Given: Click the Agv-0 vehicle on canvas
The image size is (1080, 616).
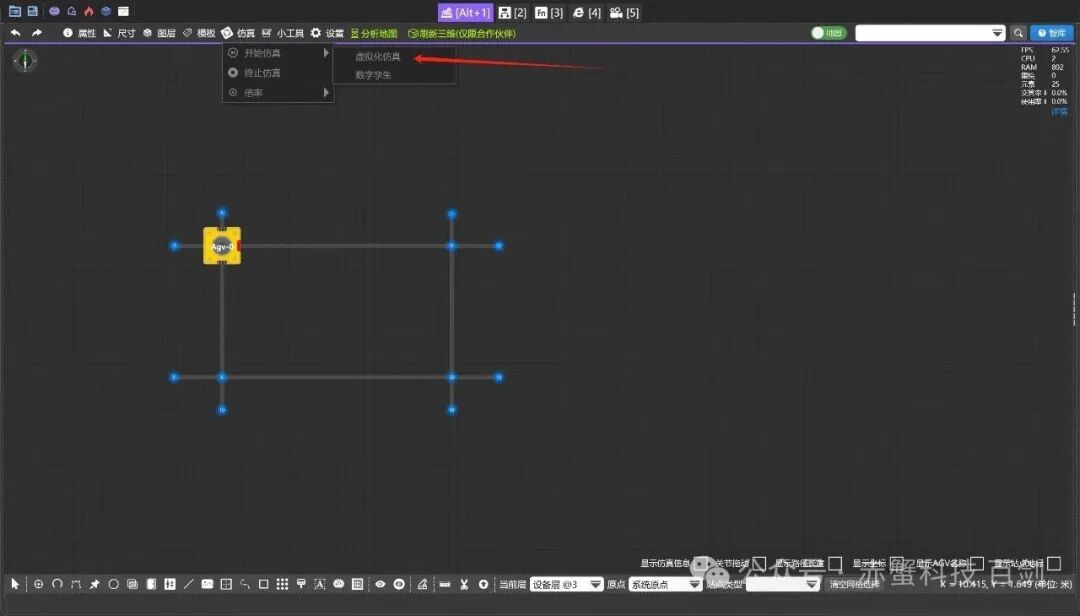Looking at the screenshot, I should 222,246.
